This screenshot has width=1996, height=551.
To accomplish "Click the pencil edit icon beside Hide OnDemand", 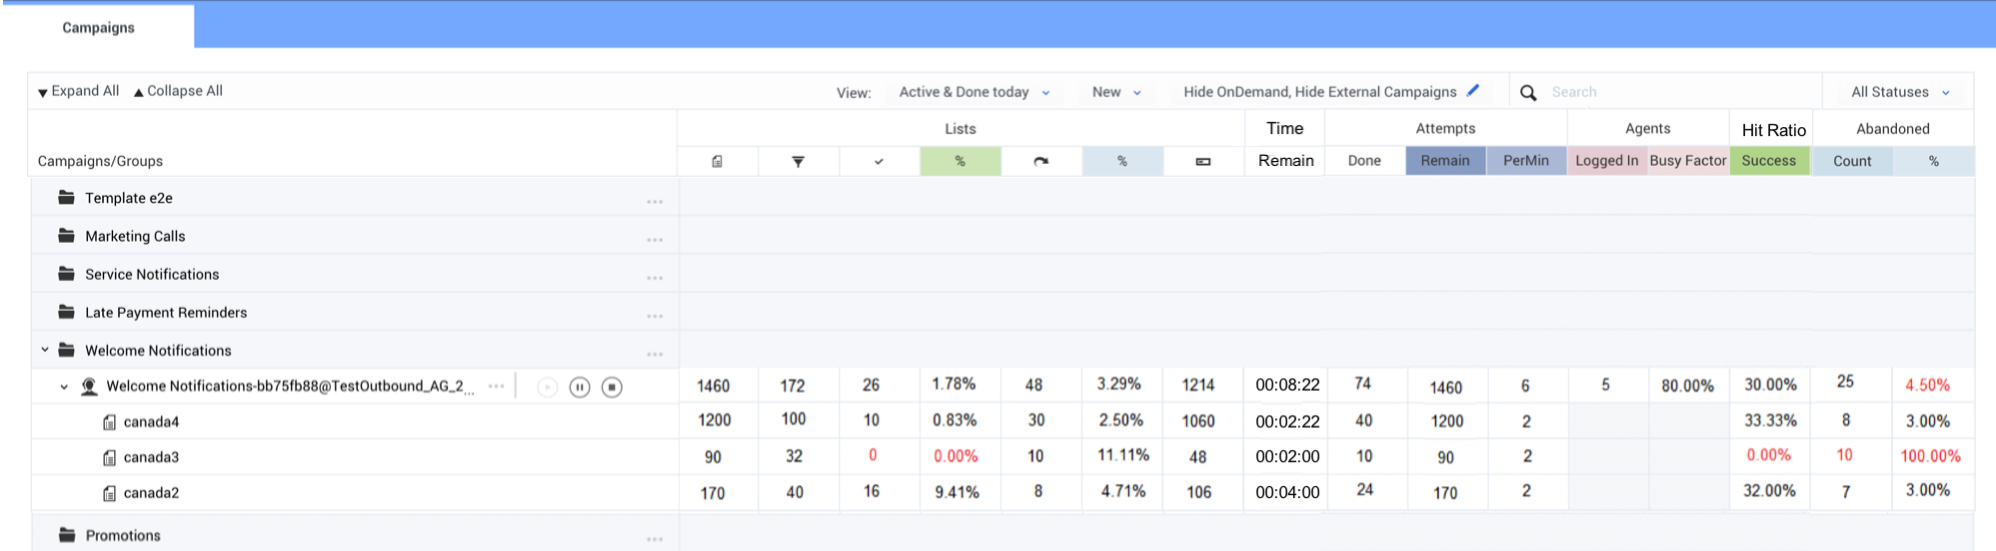I will 1473,91.
